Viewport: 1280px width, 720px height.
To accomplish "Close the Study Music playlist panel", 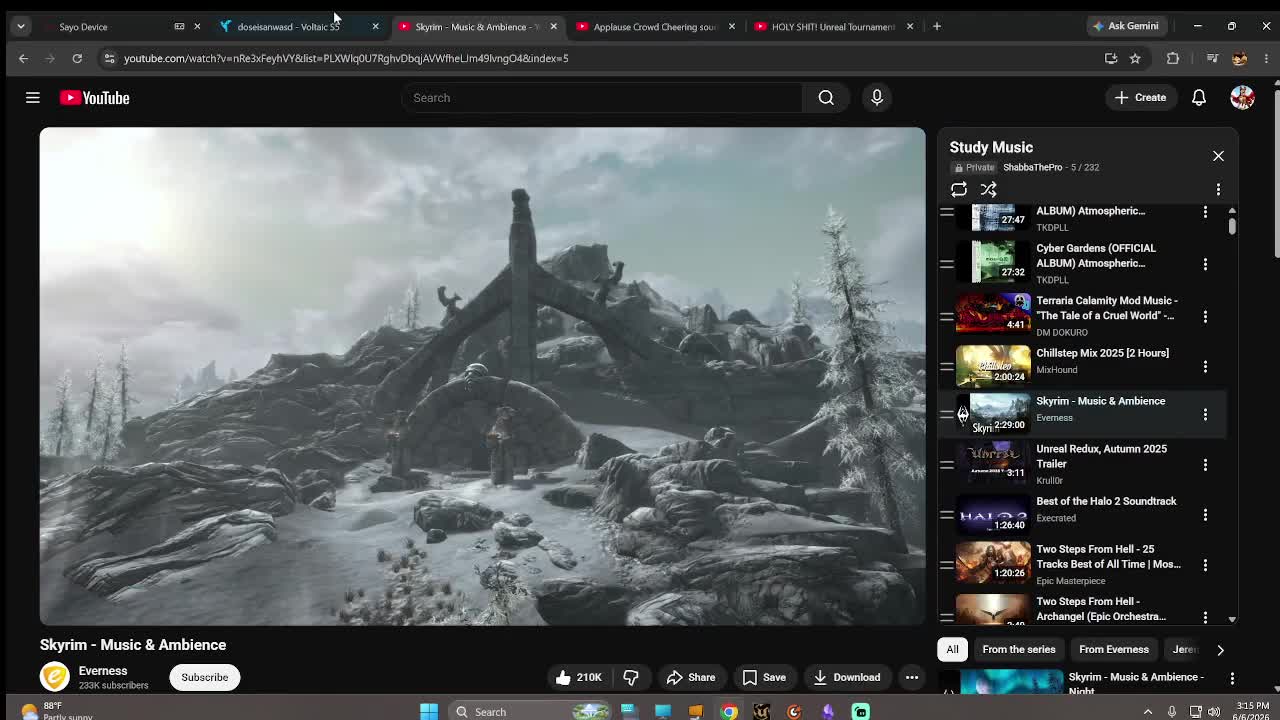I will pos(1218,156).
